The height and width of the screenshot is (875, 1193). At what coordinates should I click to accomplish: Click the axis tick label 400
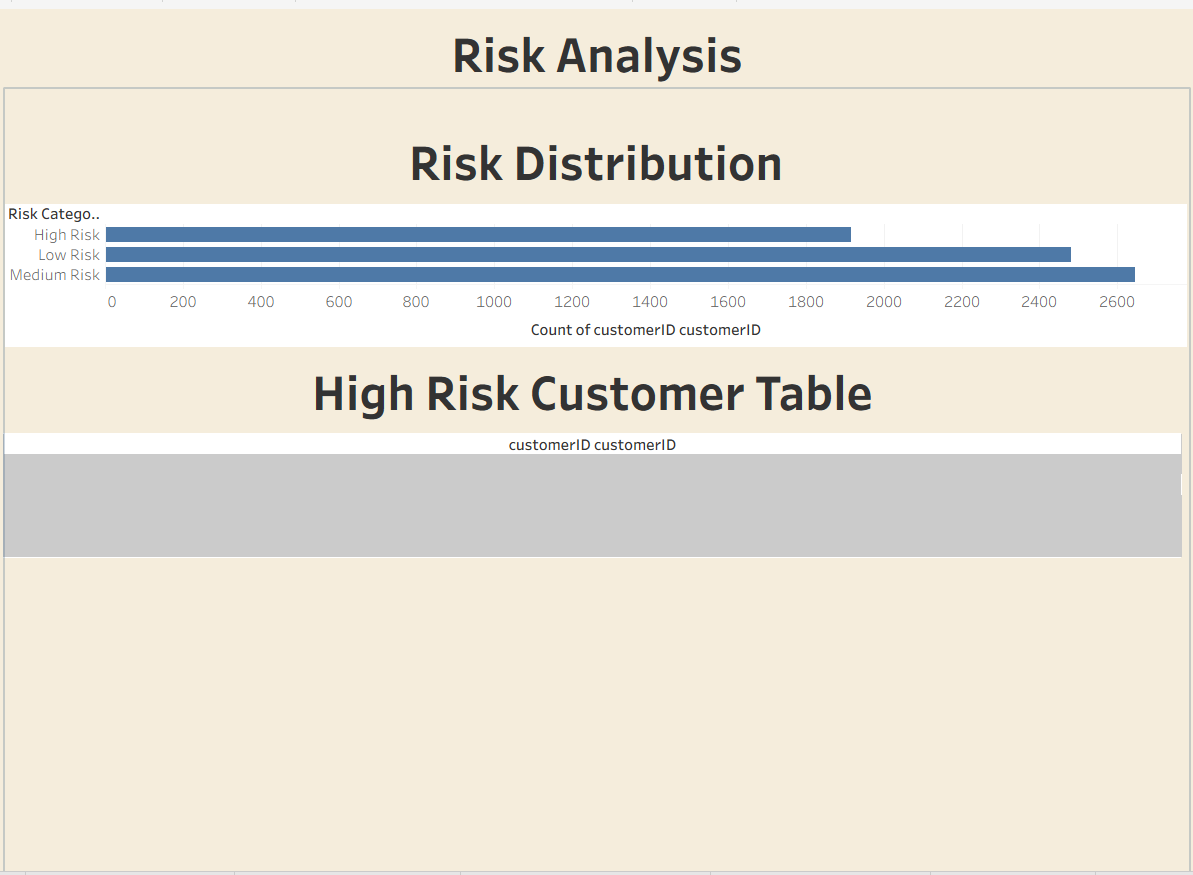(x=261, y=302)
